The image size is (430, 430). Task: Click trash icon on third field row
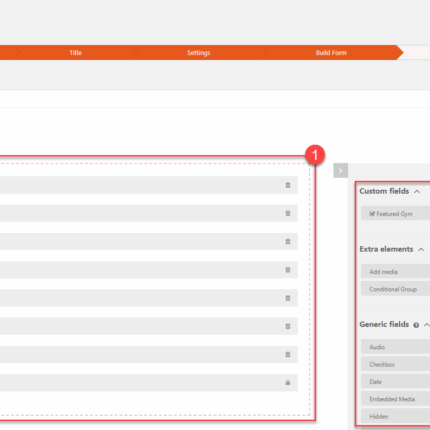288,242
